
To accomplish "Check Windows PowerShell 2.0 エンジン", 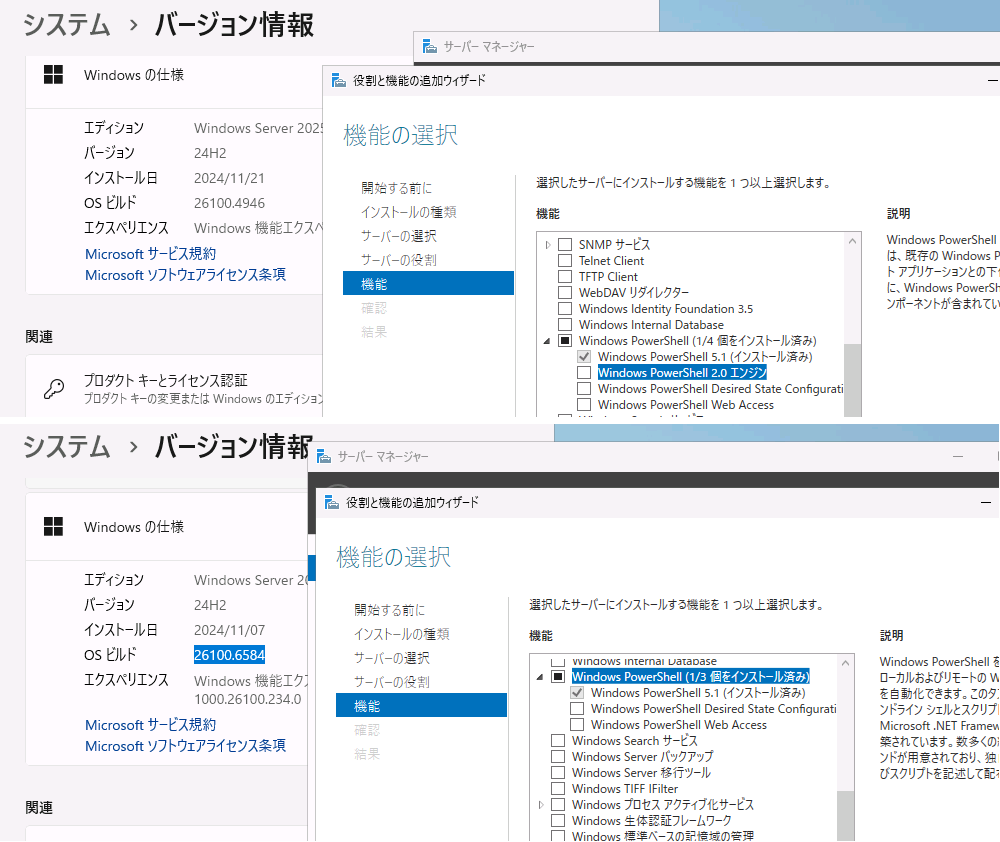I will click(x=582, y=372).
